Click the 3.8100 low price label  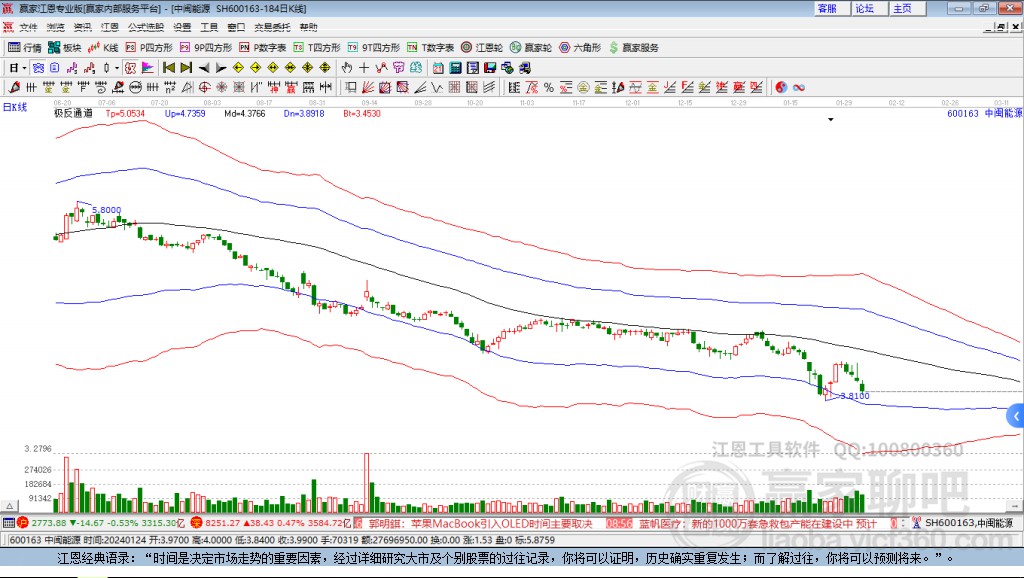pyautogui.click(x=855, y=396)
